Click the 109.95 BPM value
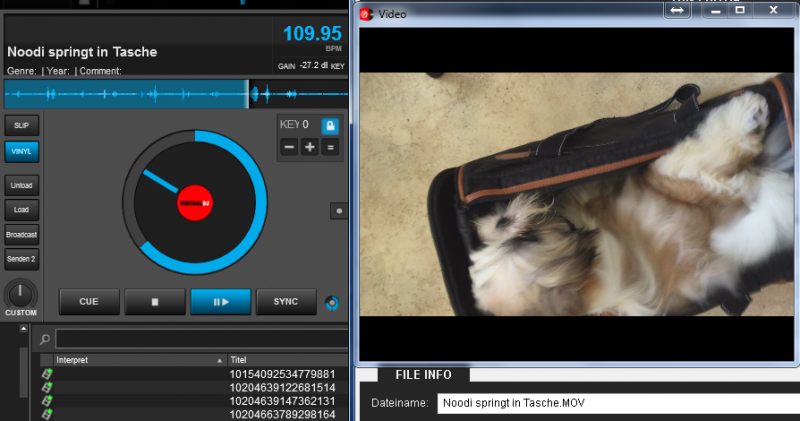This screenshot has width=800, height=421. click(x=312, y=34)
